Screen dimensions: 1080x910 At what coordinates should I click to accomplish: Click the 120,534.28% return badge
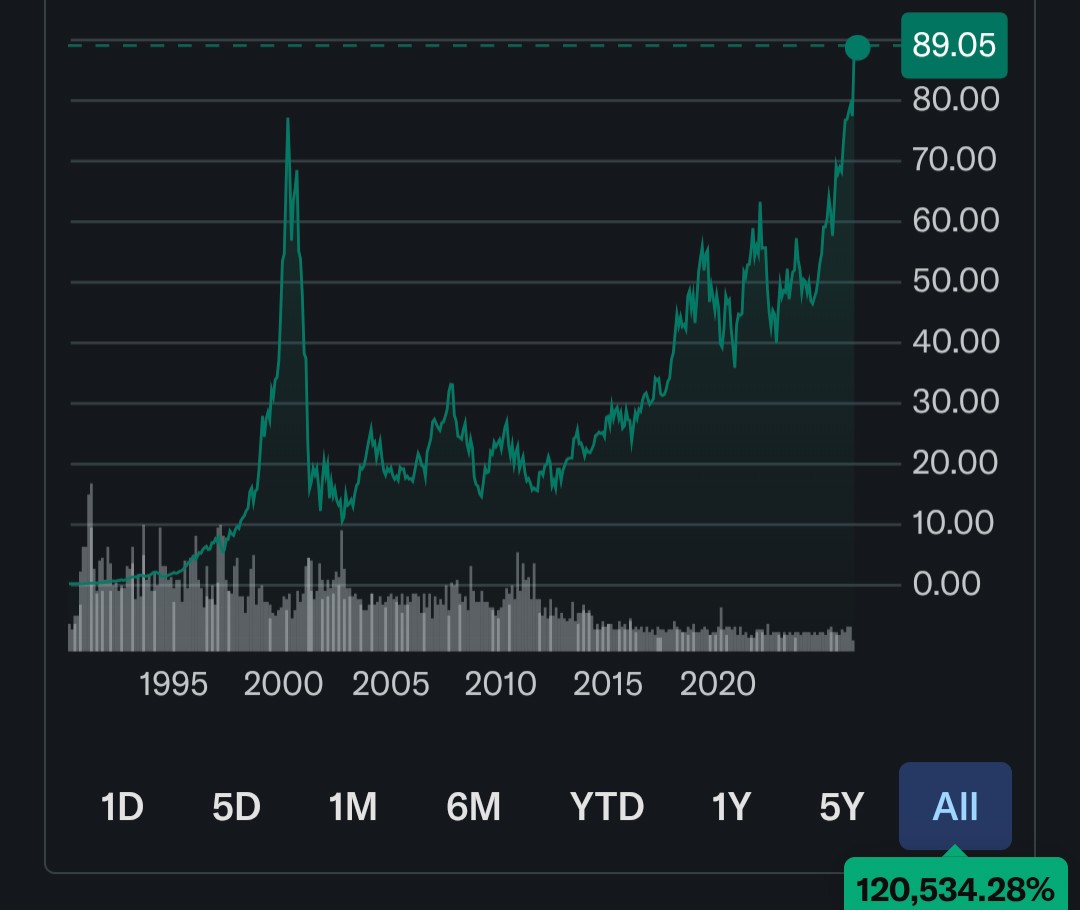tap(955, 888)
